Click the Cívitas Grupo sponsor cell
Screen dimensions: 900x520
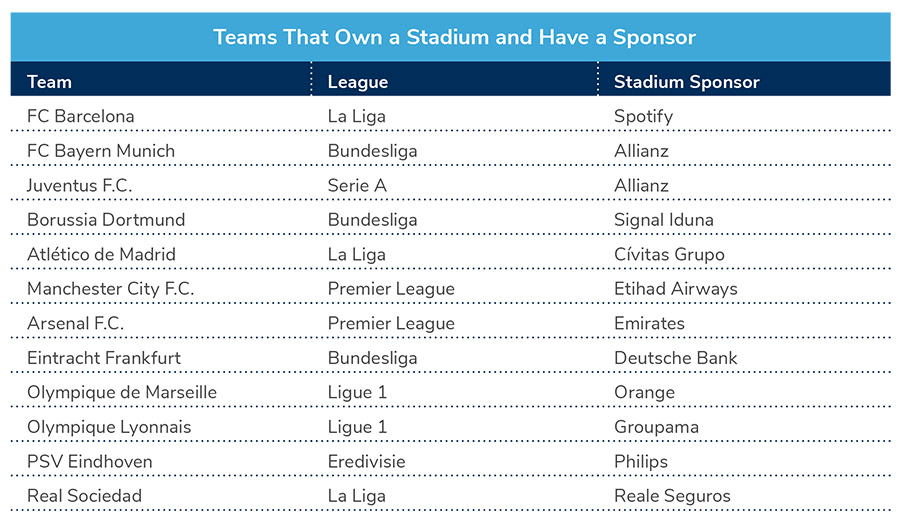(x=669, y=254)
